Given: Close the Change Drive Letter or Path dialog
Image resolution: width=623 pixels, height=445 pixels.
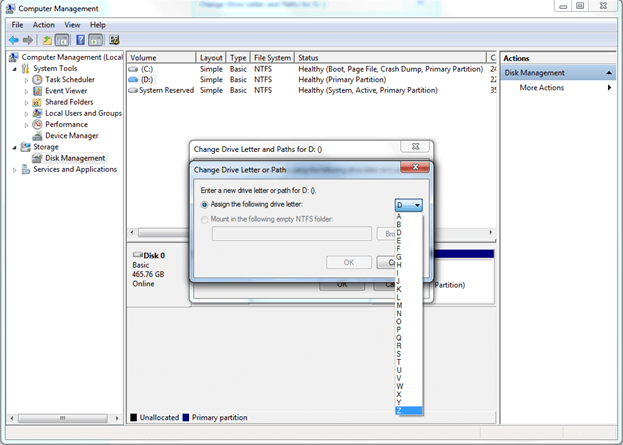Looking at the screenshot, I should pyautogui.click(x=415, y=167).
